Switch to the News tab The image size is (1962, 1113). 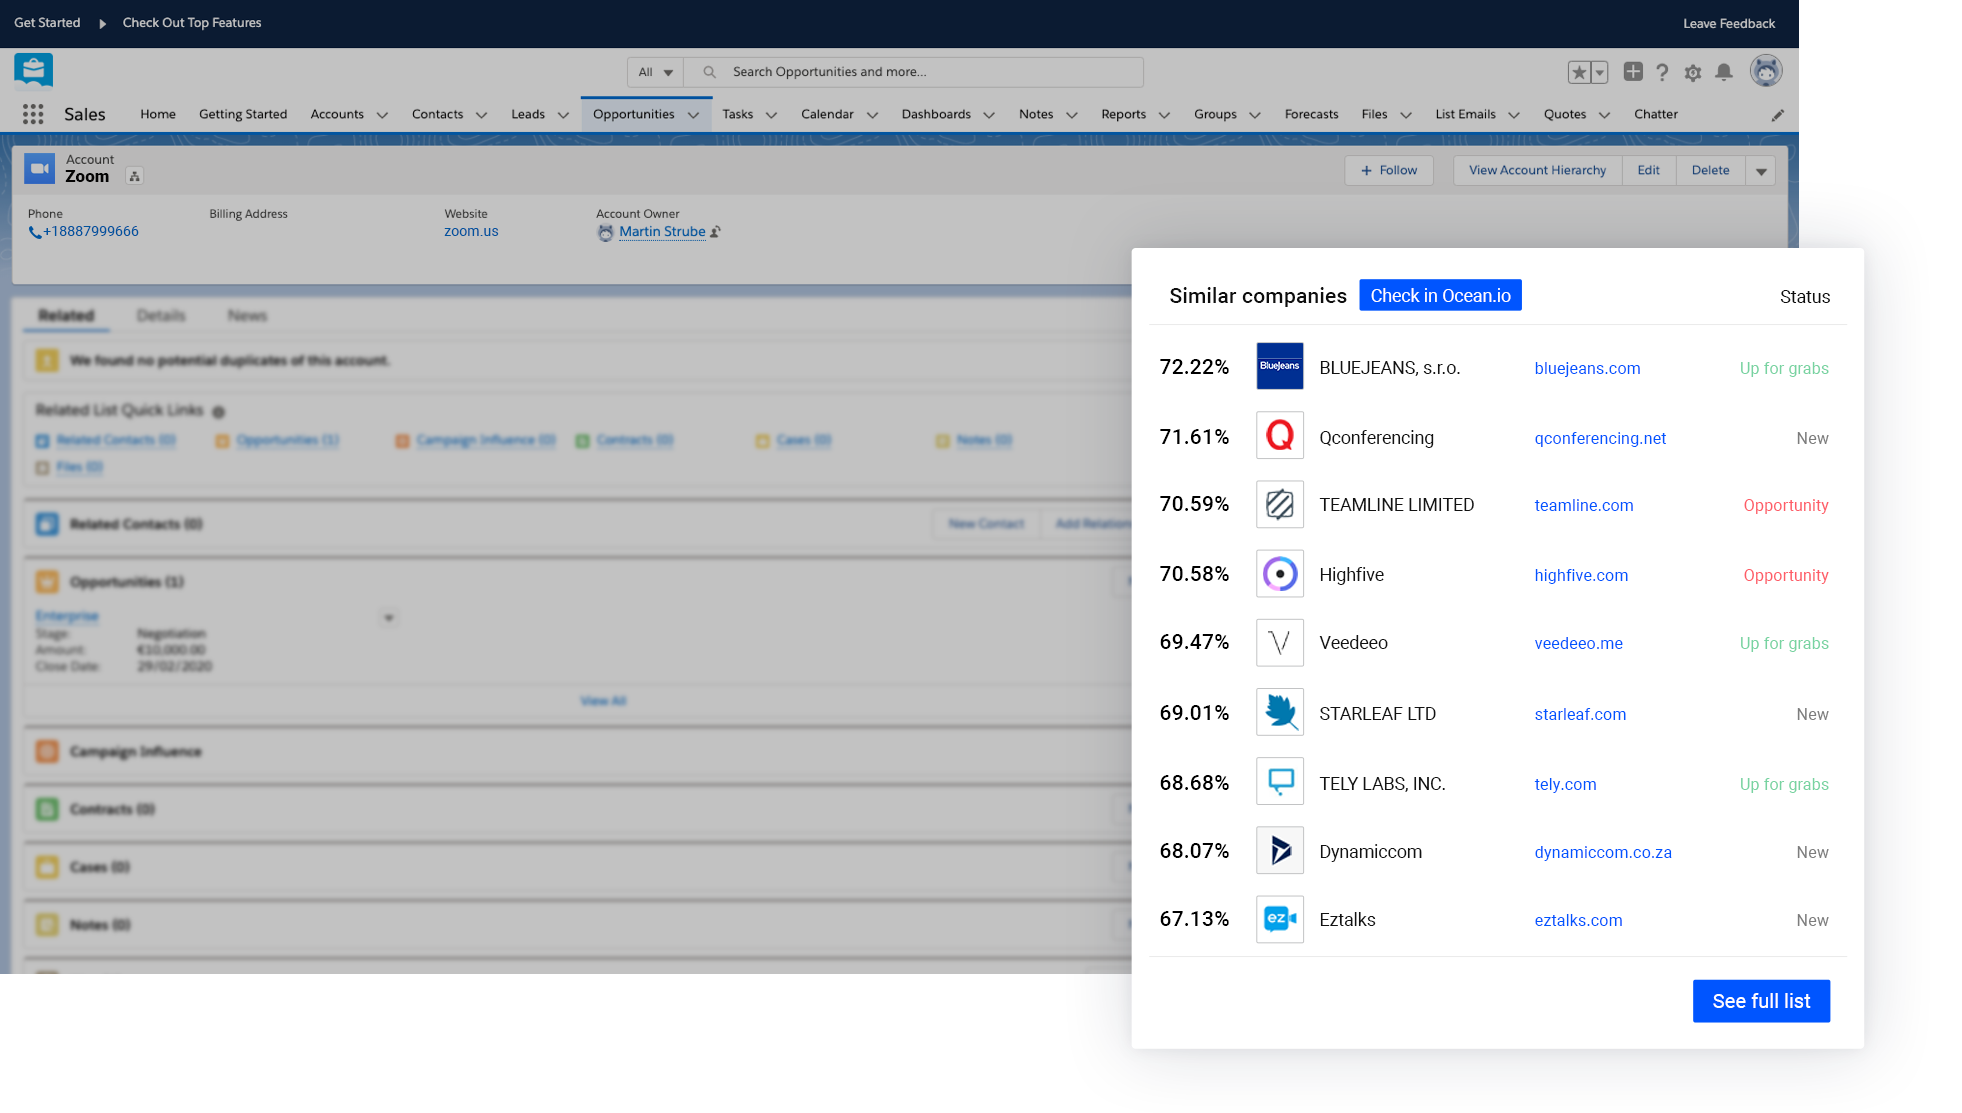pos(247,316)
